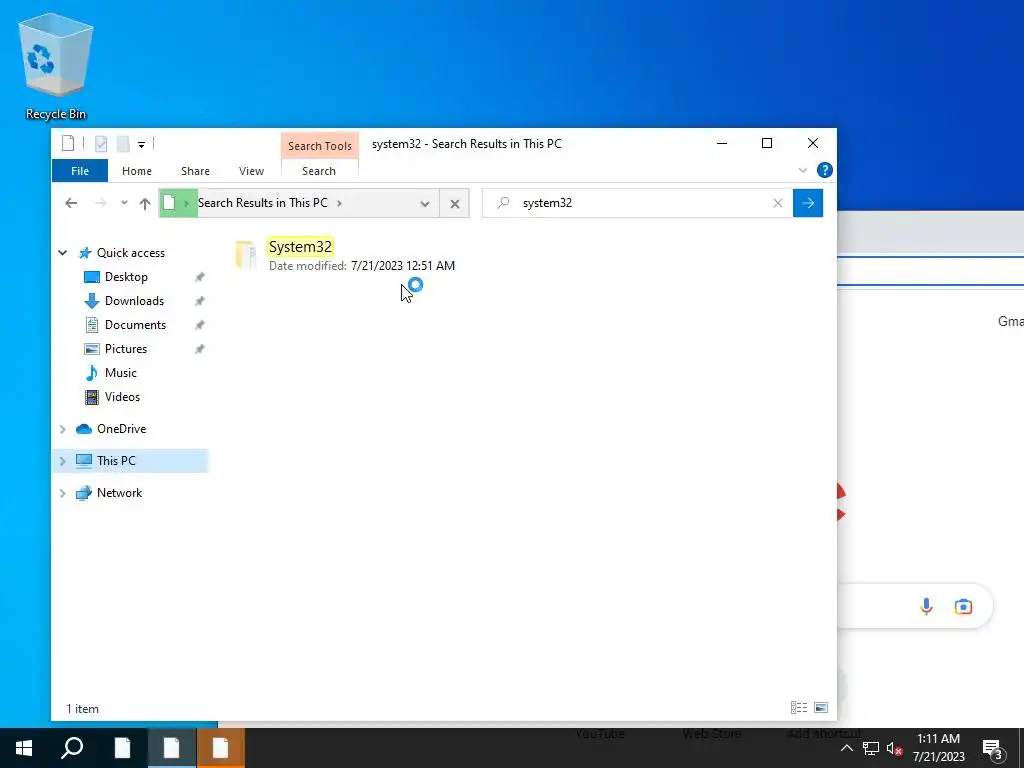
Task: Expand the ribbon with the chevron arrow
Action: pos(803,170)
